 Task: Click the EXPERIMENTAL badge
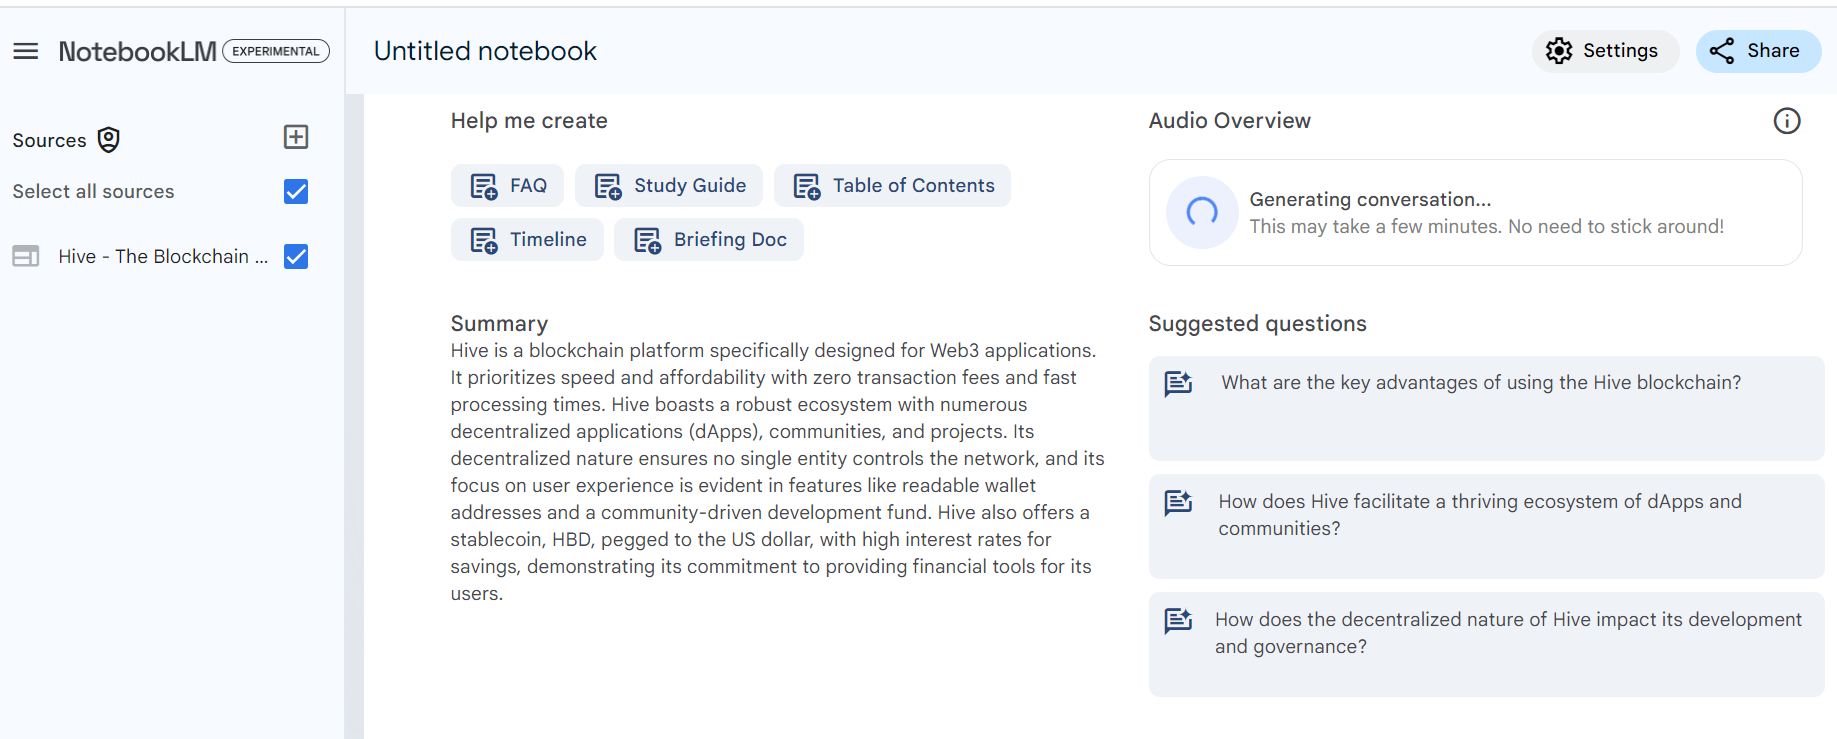pos(276,51)
